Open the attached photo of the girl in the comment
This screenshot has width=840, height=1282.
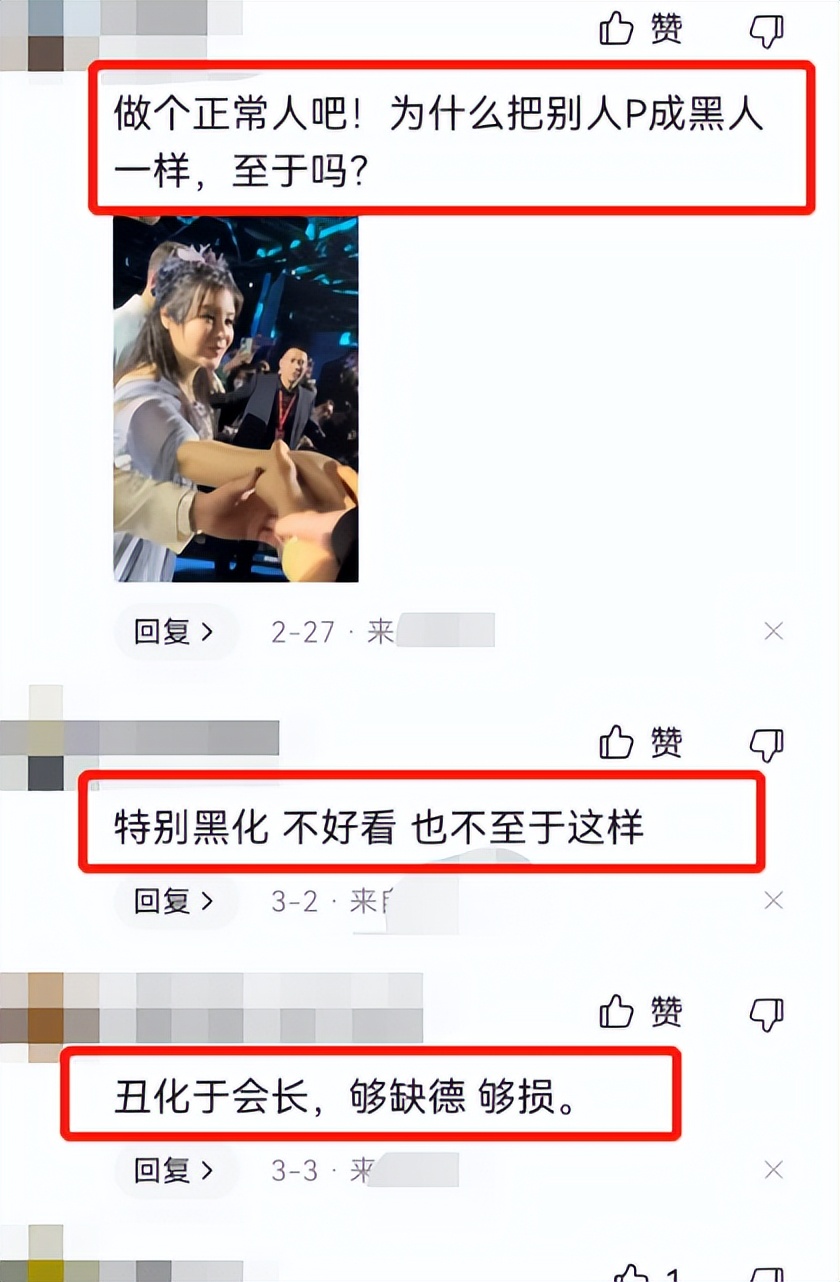[236, 398]
